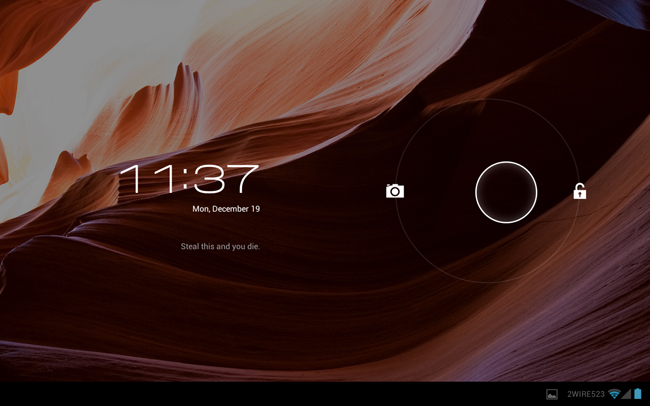Click the 11:37 lock screen clock
This screenshot has height=406, width=650.
click(x=189, y=180)
